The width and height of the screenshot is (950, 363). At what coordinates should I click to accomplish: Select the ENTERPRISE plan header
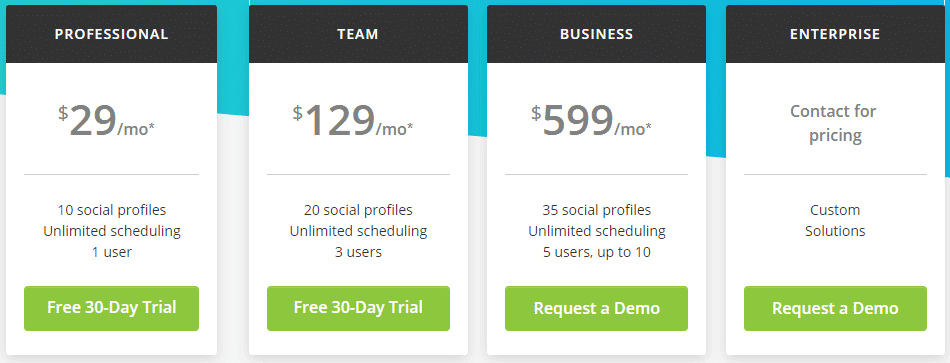coord(835,34)
